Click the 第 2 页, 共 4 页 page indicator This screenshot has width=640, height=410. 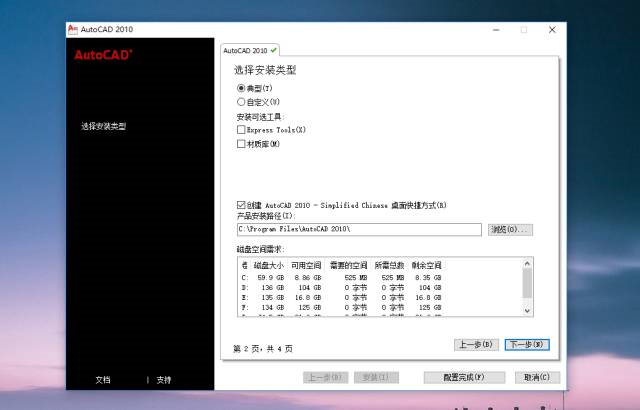(263, 349)
